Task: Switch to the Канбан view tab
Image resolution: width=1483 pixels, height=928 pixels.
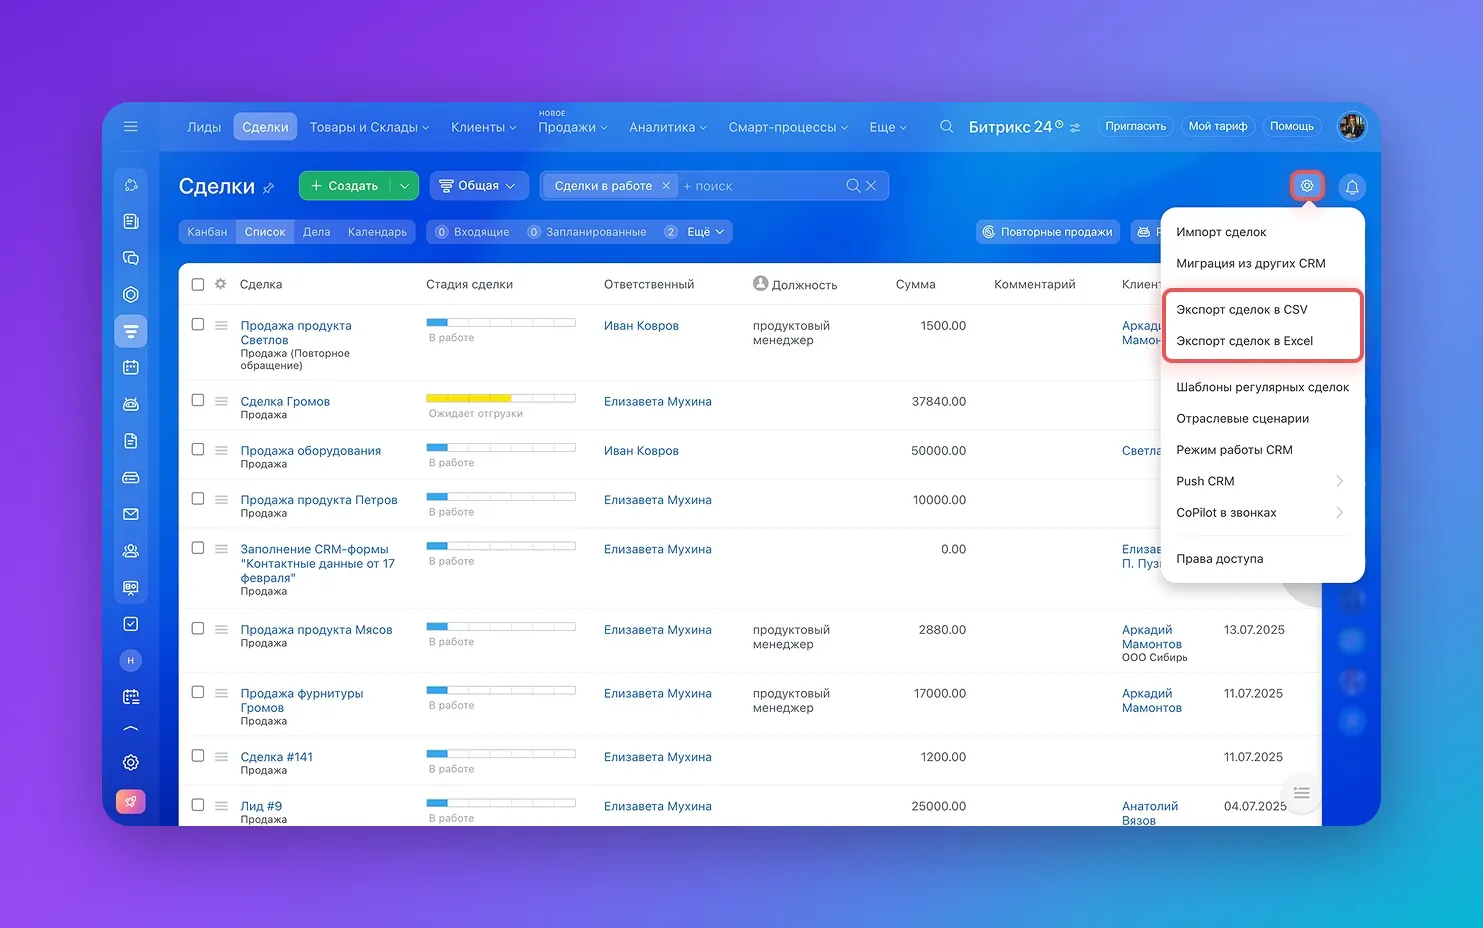Action: coord(207,232)
